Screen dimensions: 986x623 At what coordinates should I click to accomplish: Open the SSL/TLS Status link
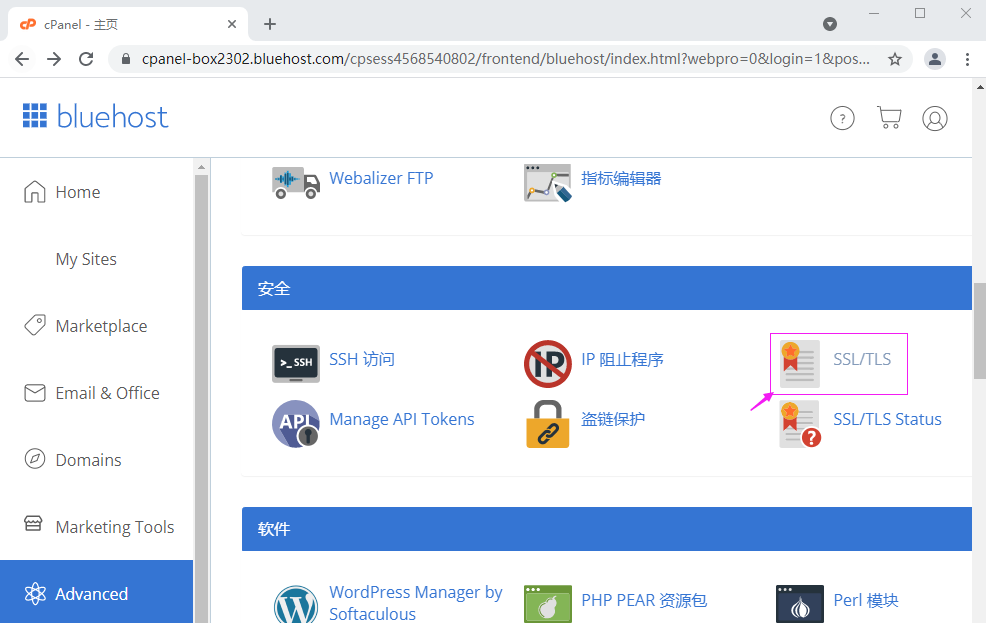pyautogui.click(x=887, y=419)
